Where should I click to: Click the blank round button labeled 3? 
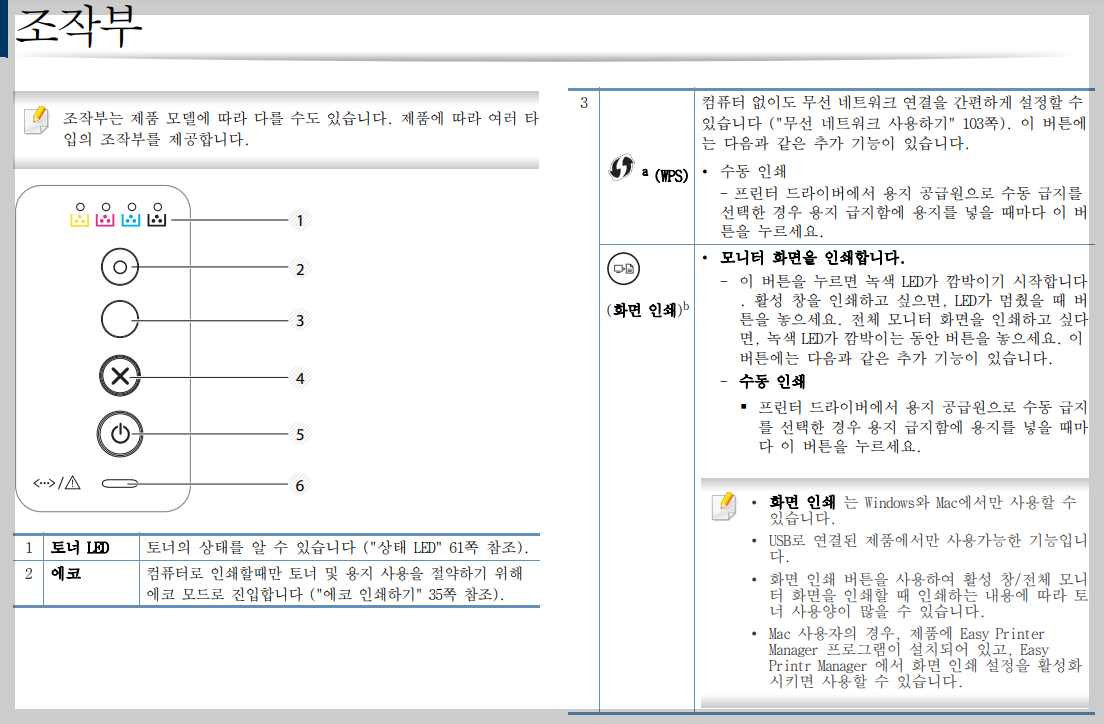(120, 320)
